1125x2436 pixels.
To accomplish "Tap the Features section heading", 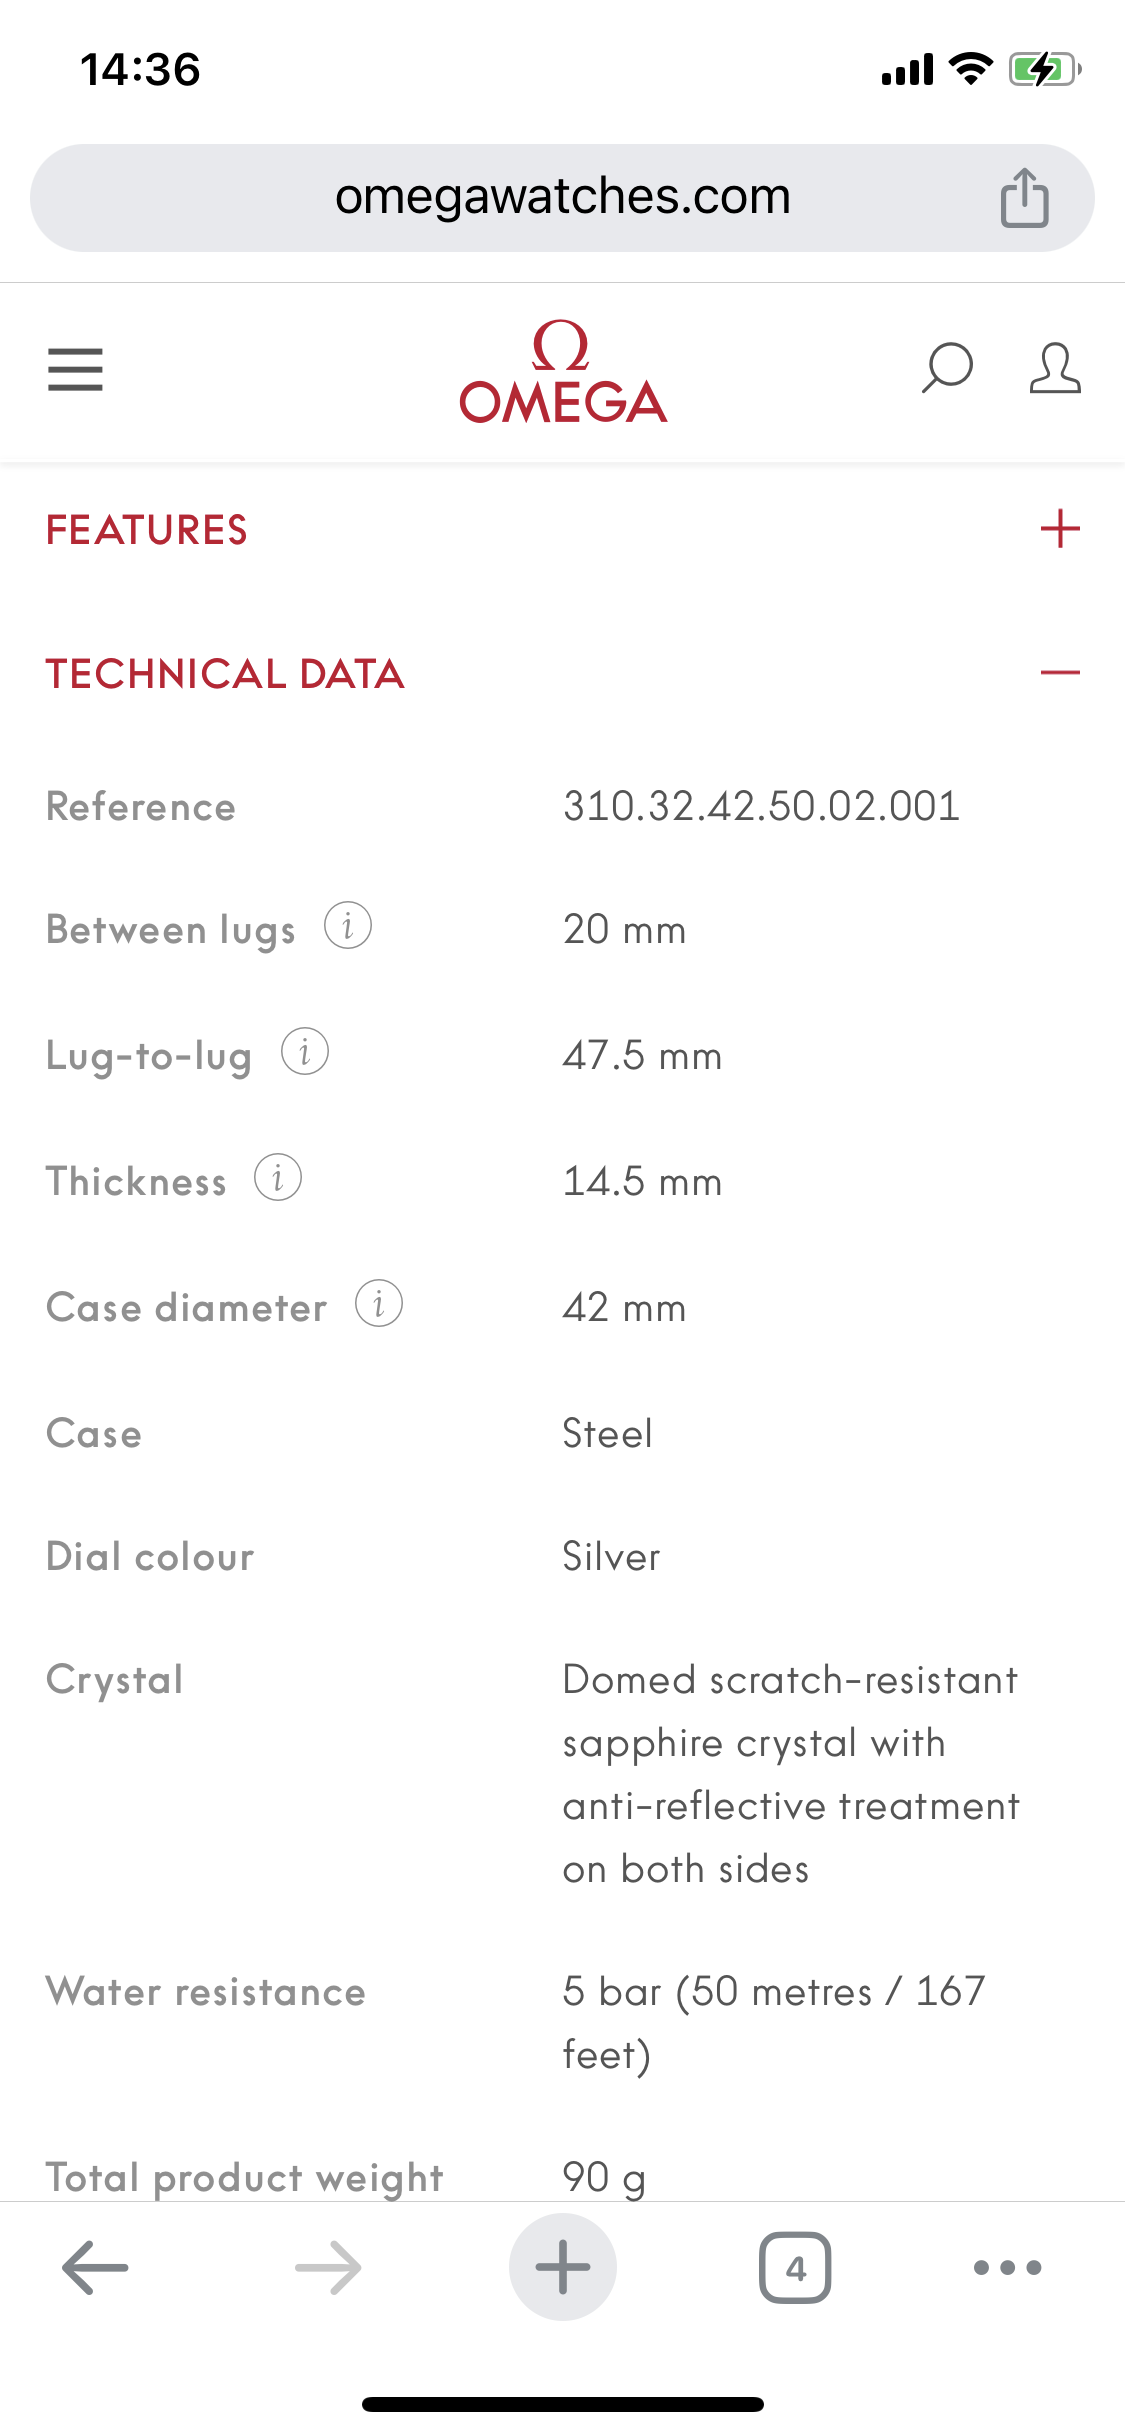I will pos(147,530).
